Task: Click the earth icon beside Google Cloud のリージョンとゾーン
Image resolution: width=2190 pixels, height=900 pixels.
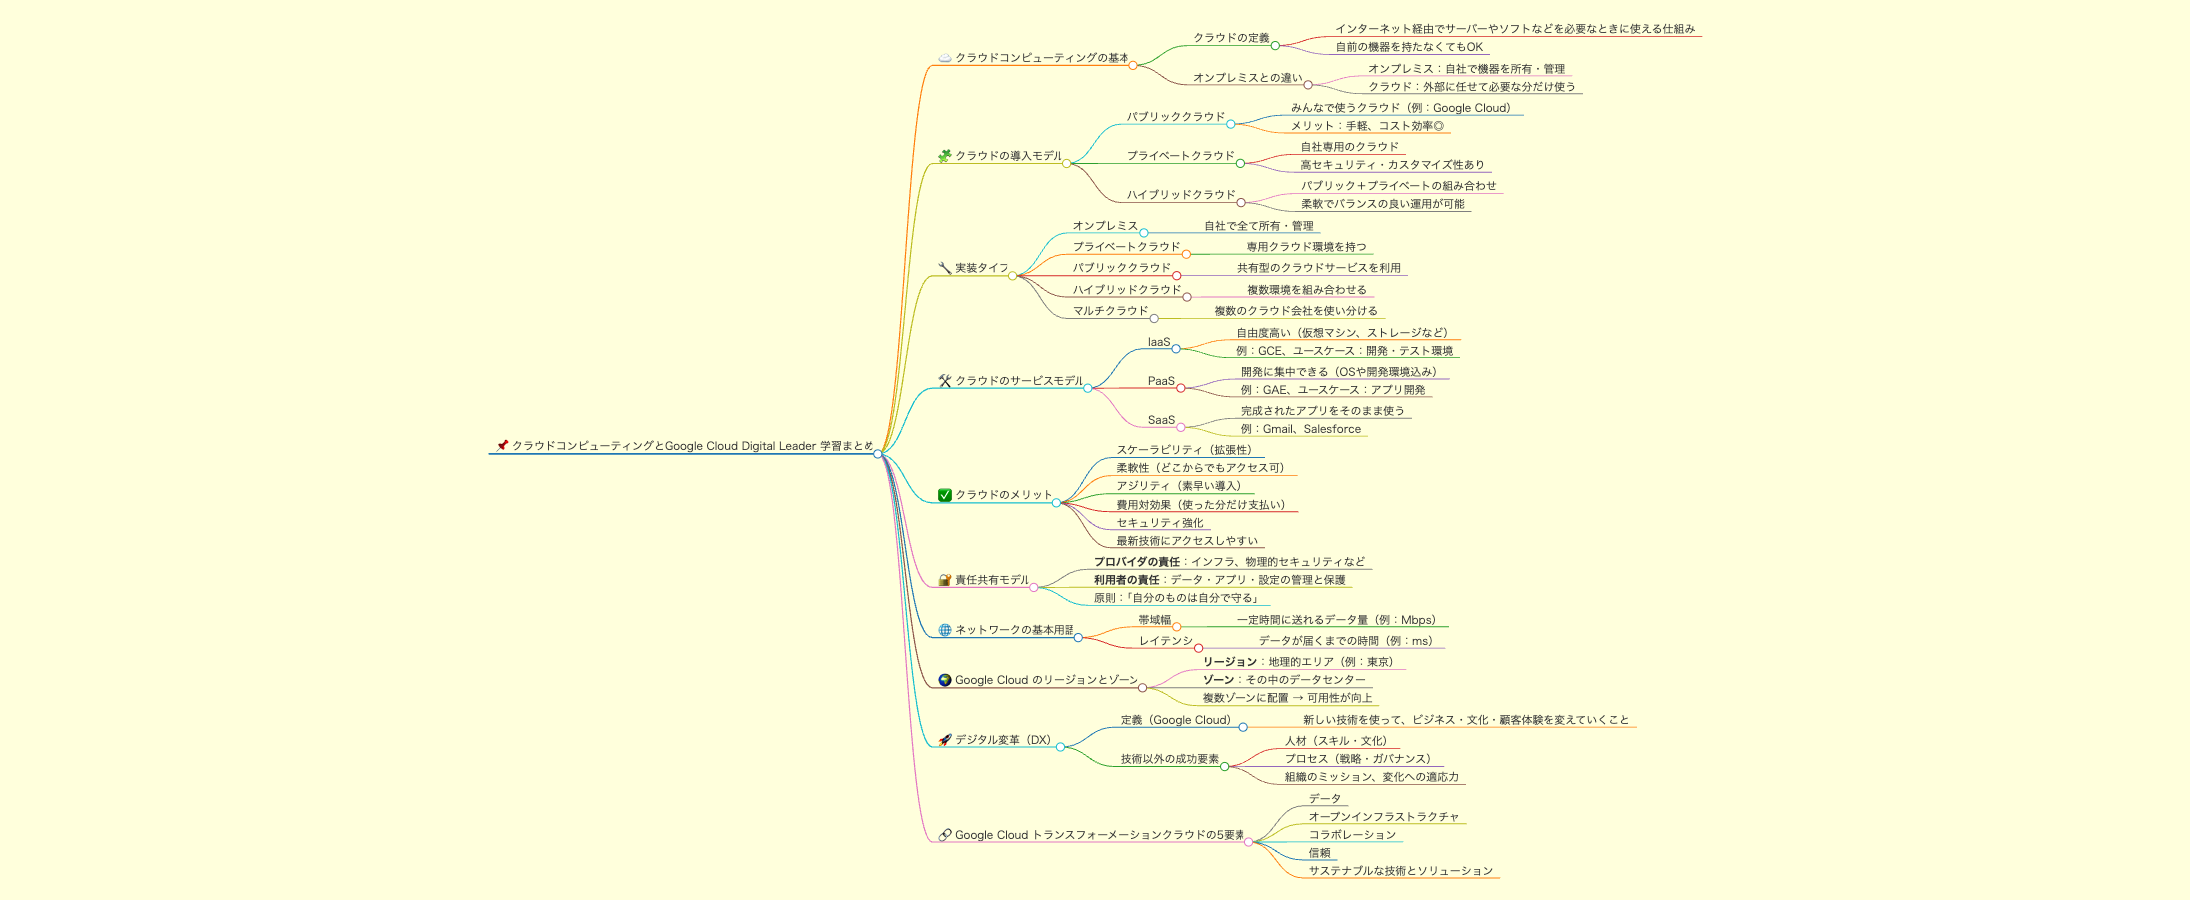Action: [x=945, y=680]
